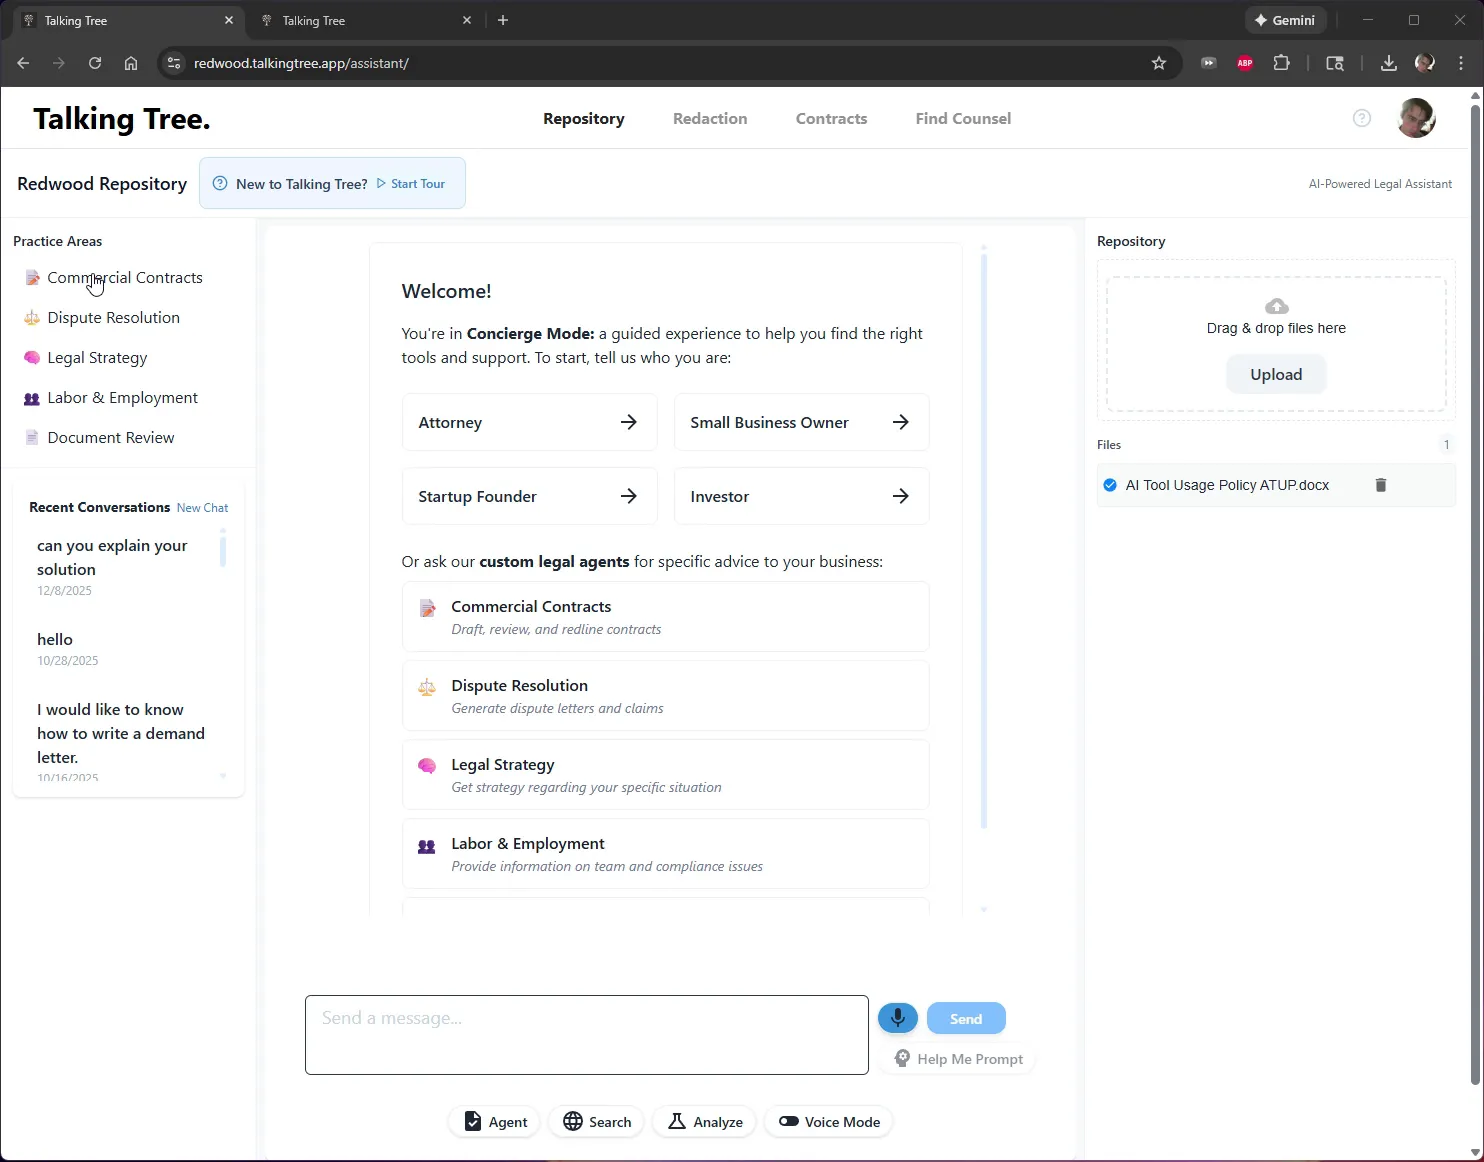The width and height of the screenshot is (1484, 1162).
Task: Start a New Chat
Action: click(x=202, y=508)
